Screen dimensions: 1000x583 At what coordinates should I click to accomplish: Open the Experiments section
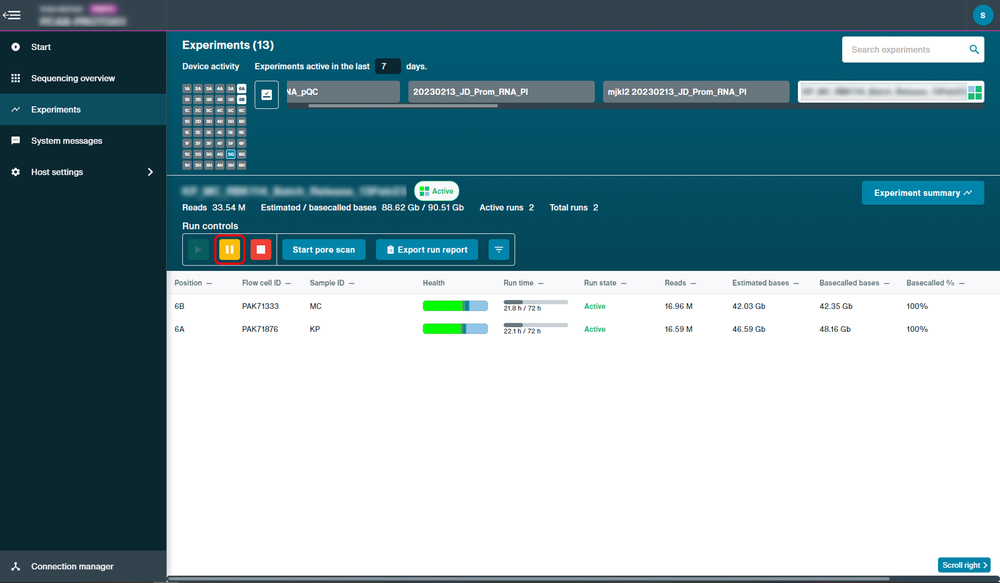83,110
